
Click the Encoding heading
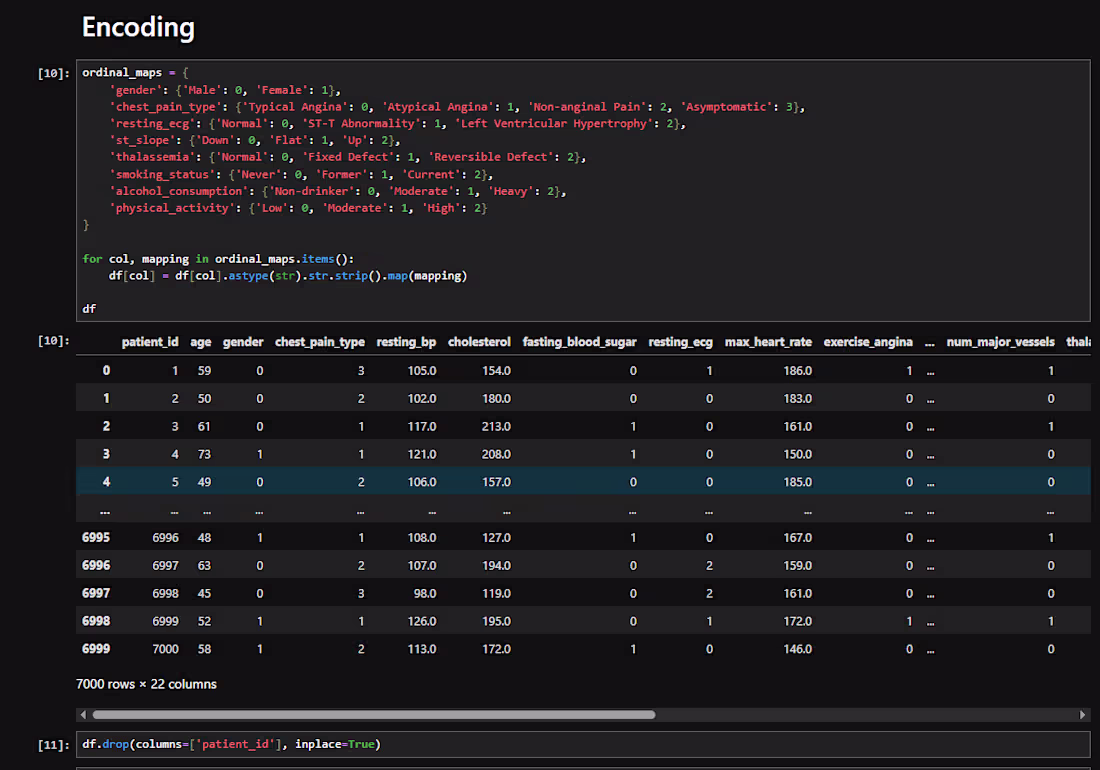click(138, 27)
